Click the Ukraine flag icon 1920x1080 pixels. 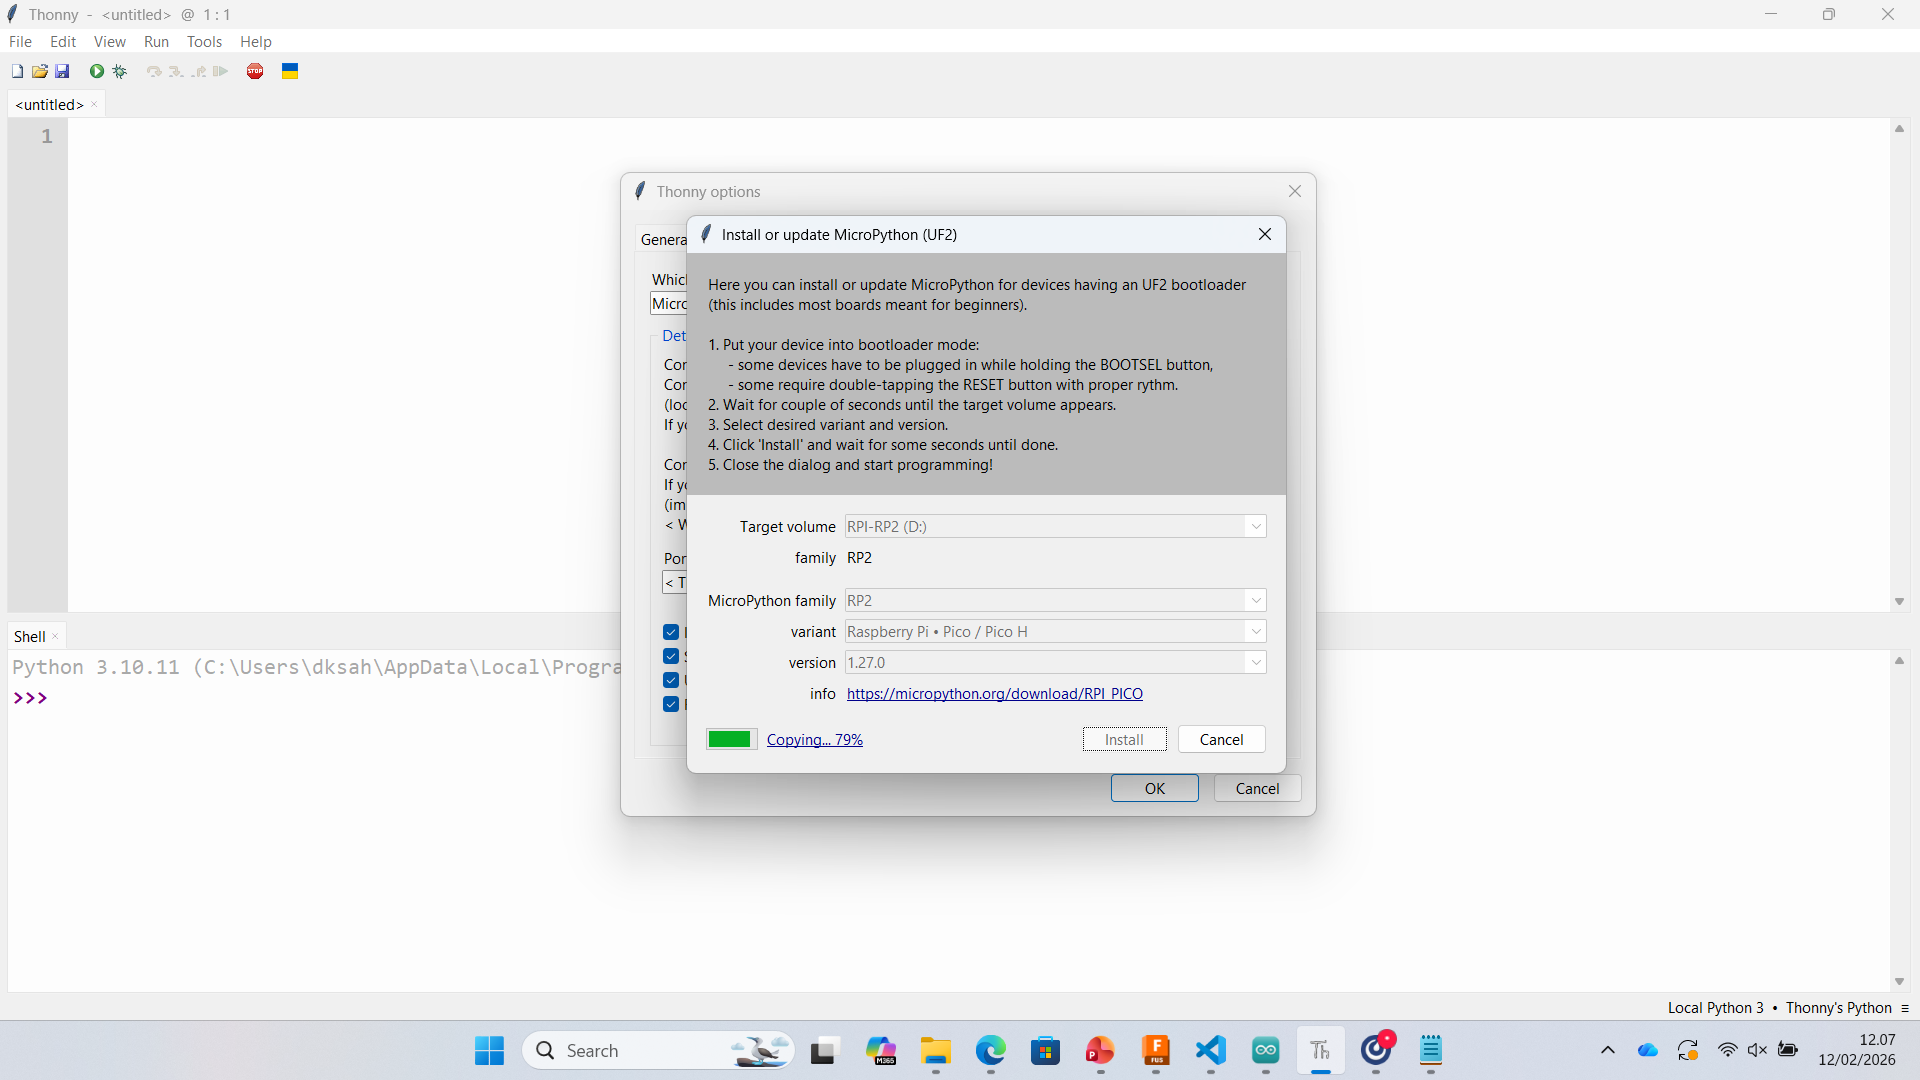pos(290,71)
